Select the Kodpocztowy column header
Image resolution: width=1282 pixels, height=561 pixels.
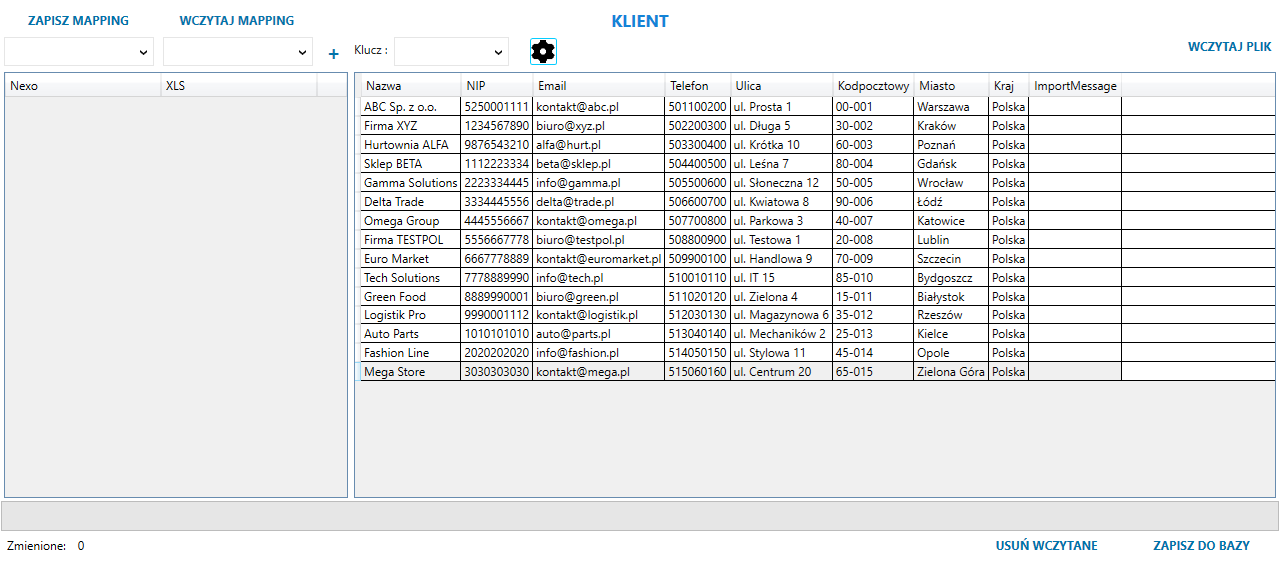click(873, 86)
